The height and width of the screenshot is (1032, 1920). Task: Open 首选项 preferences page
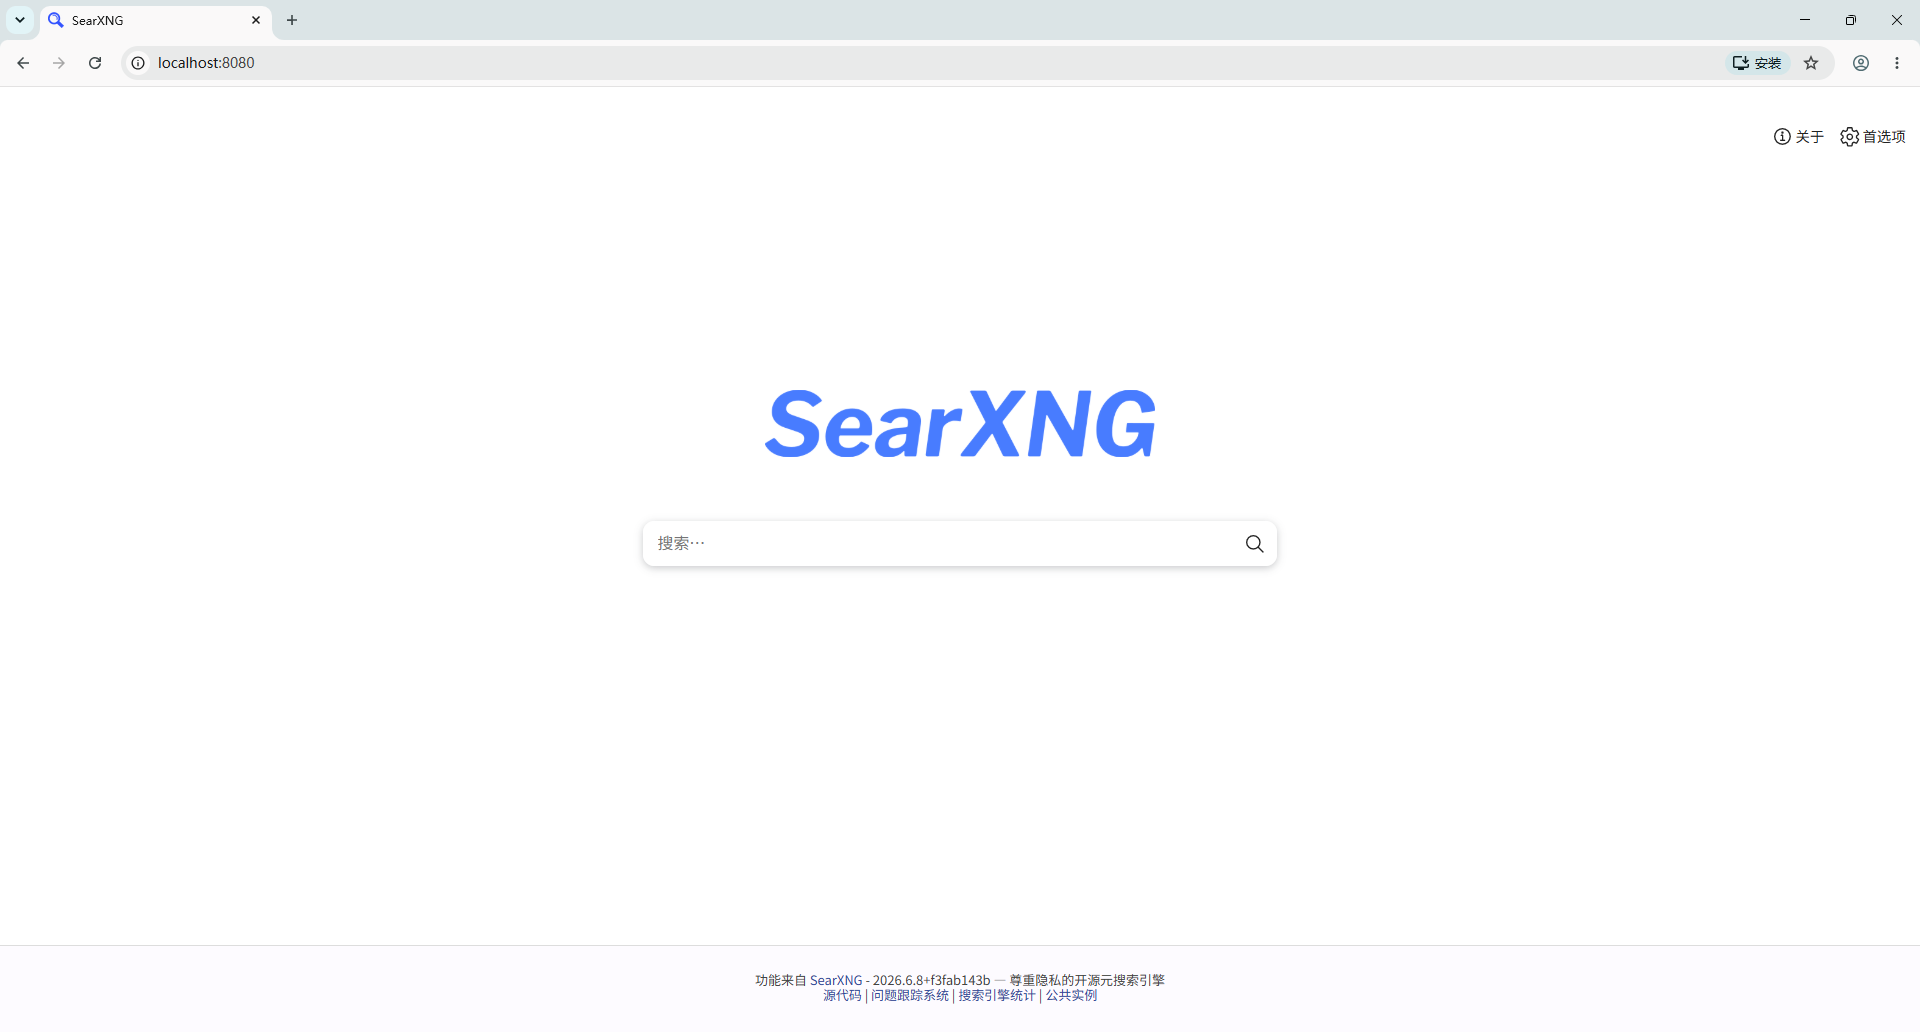[1872, 136]
